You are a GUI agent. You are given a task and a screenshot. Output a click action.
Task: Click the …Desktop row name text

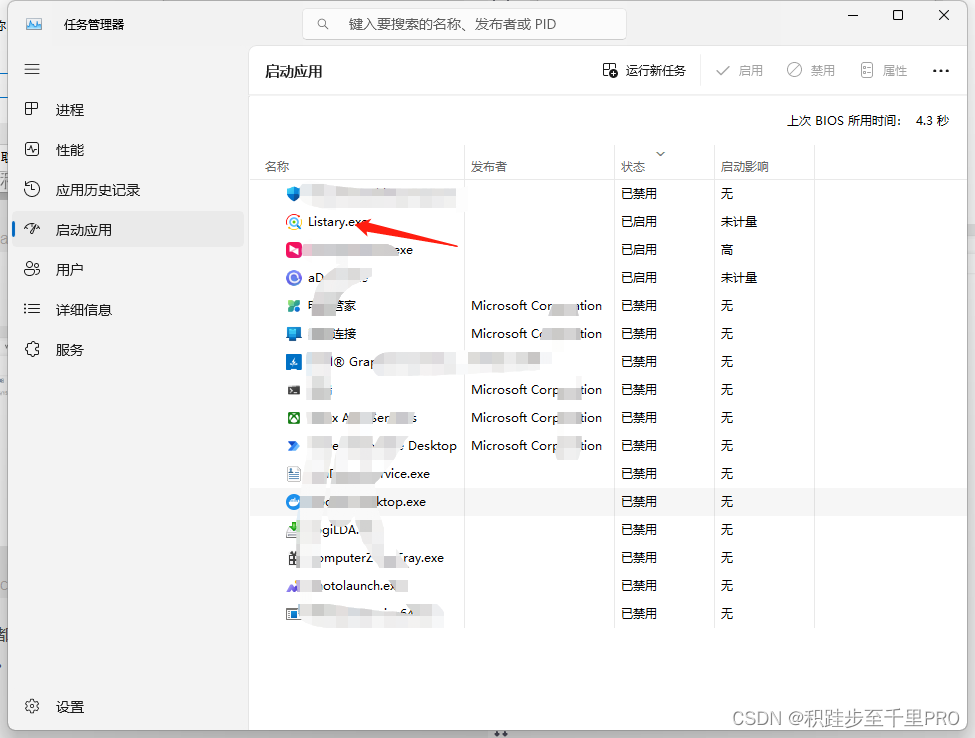coord(382,446)
